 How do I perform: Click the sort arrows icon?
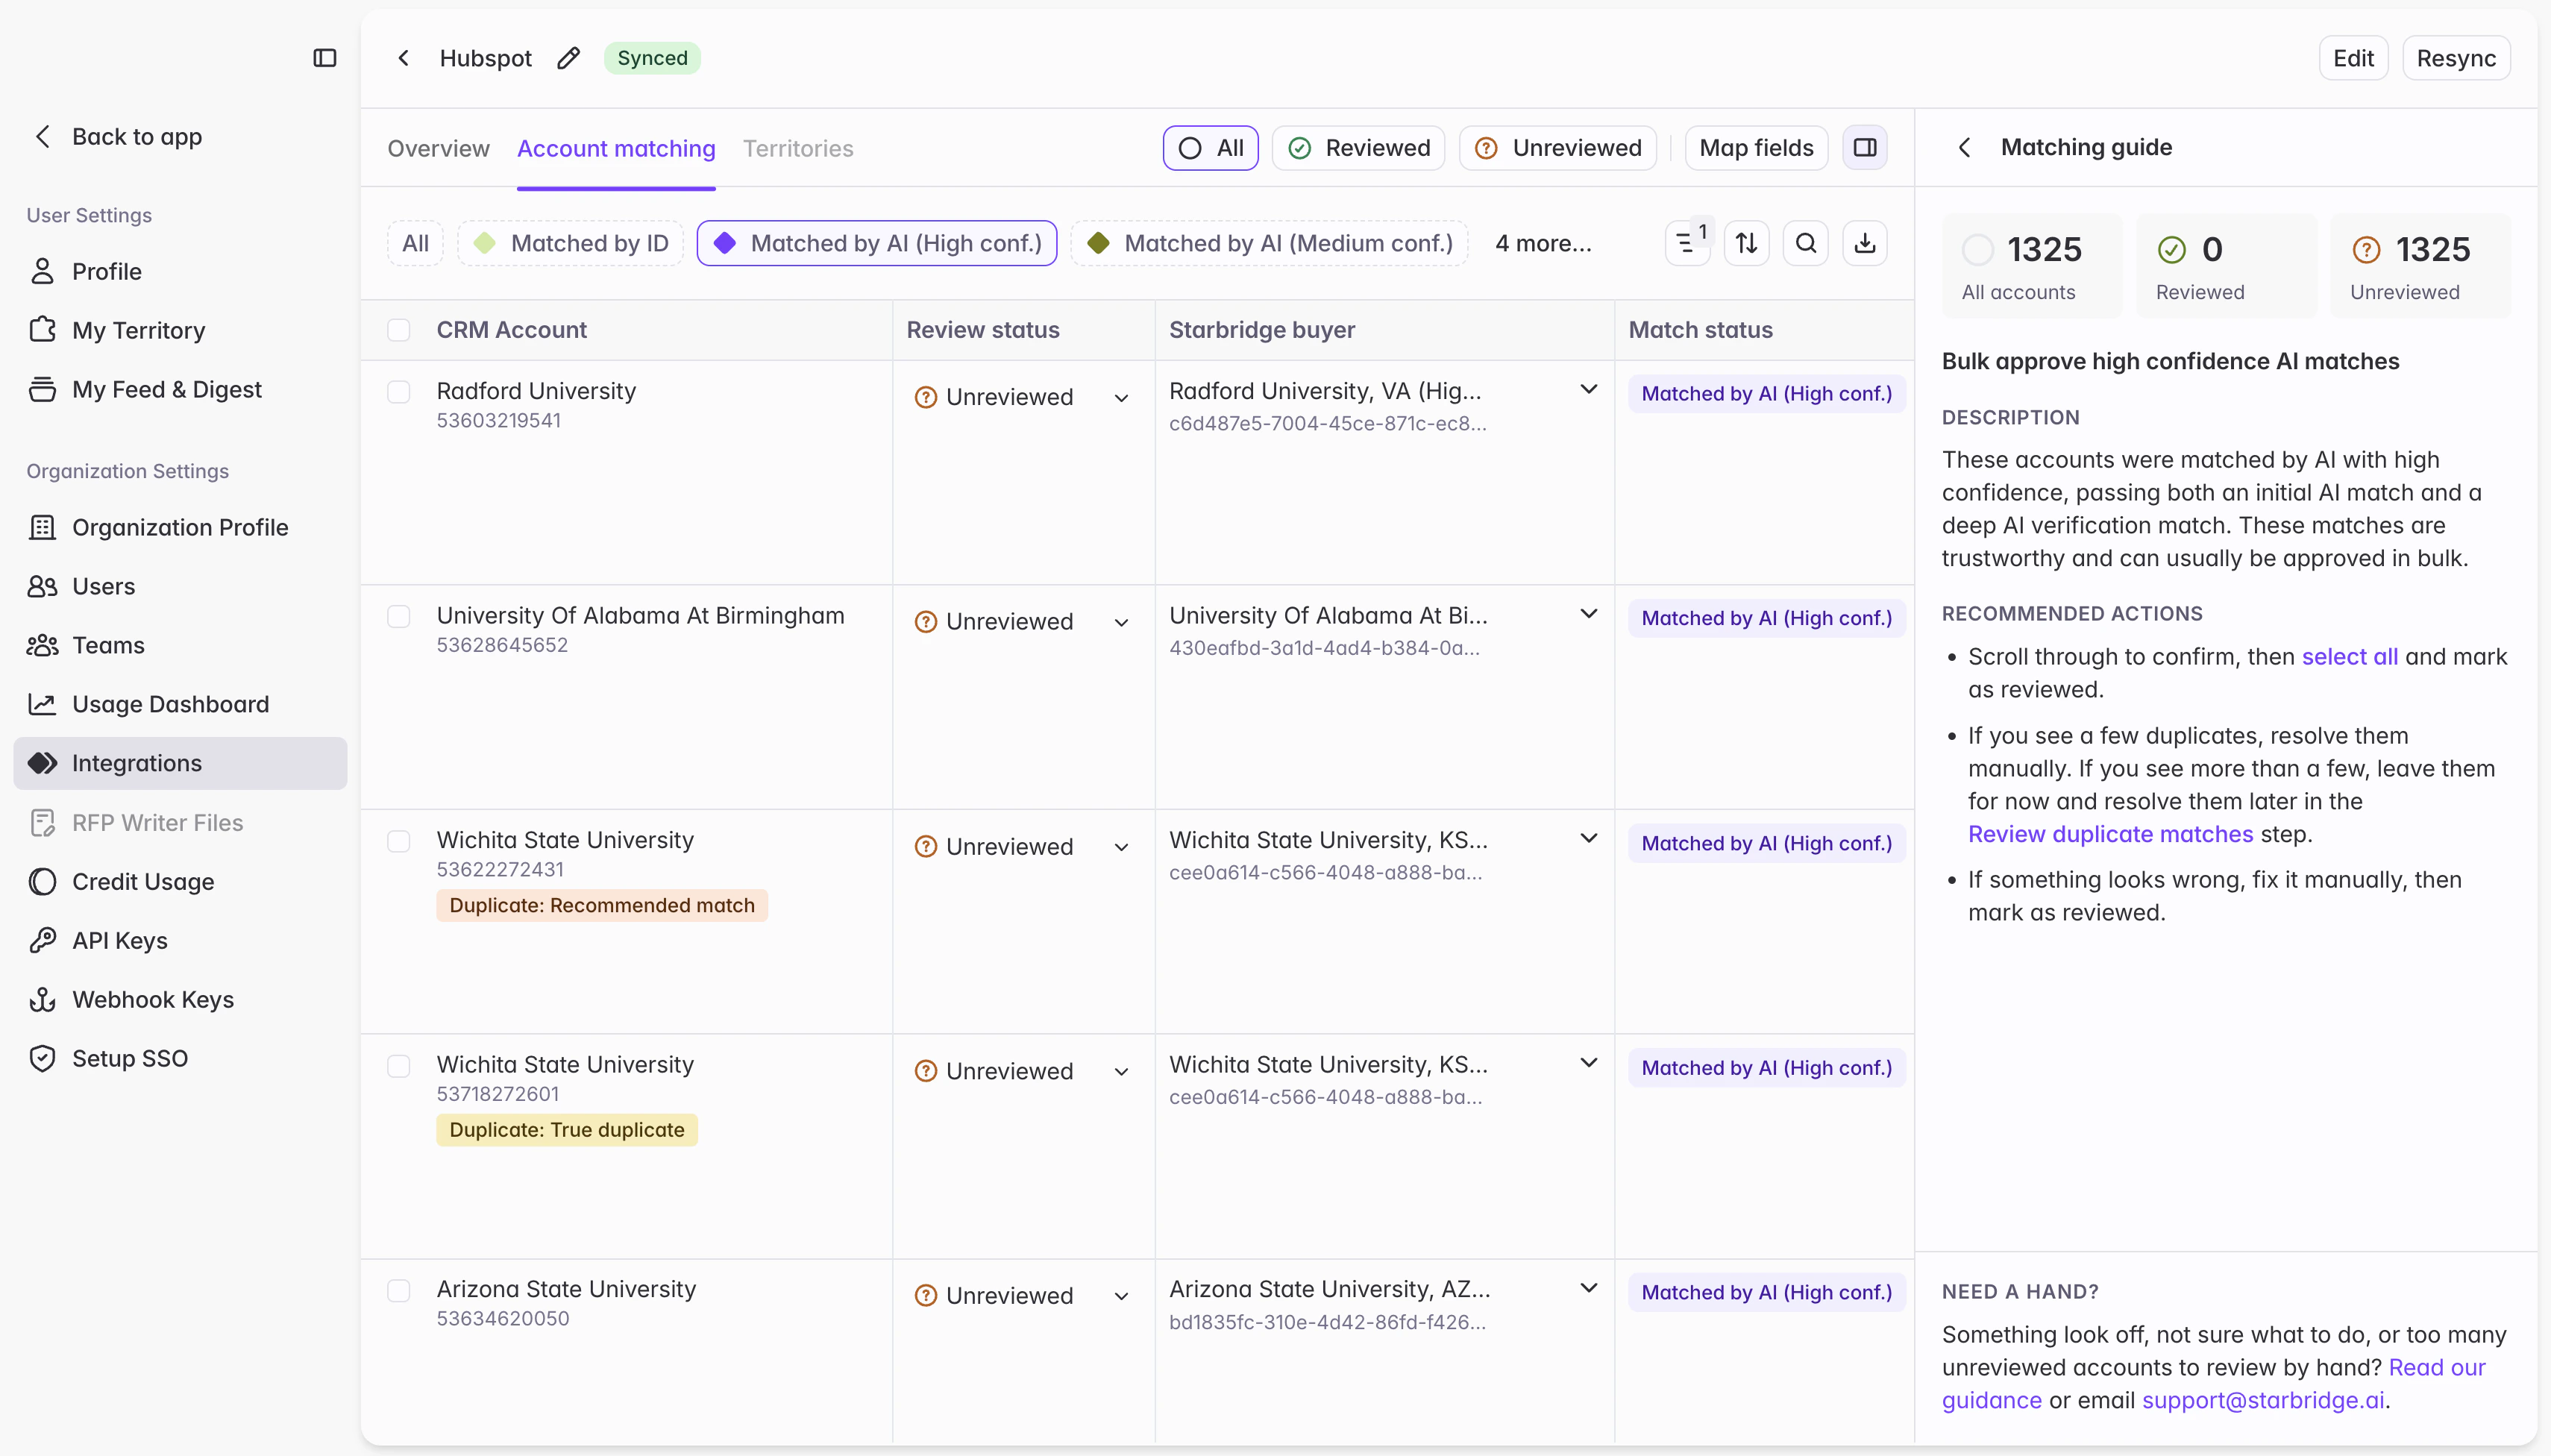pyautogui.click(x=1747, y=243)
